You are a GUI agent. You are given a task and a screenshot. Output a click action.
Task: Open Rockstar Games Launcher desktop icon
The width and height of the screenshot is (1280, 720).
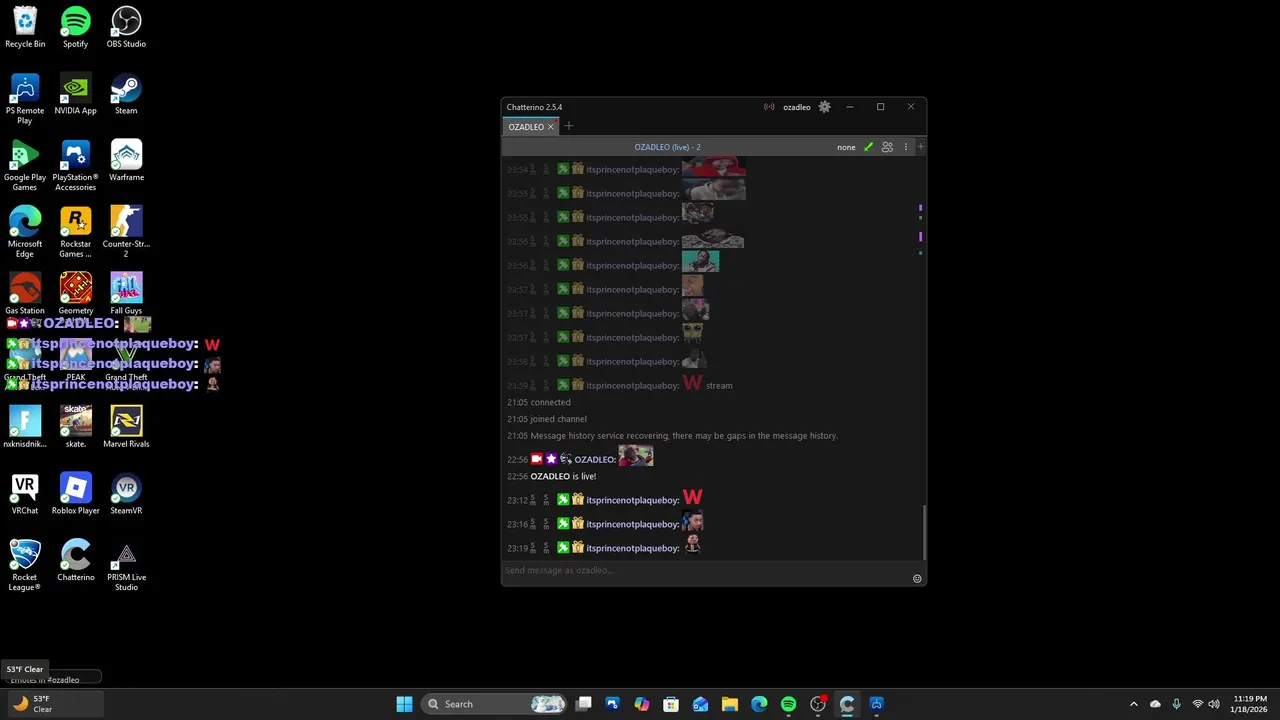pos(76,232)
